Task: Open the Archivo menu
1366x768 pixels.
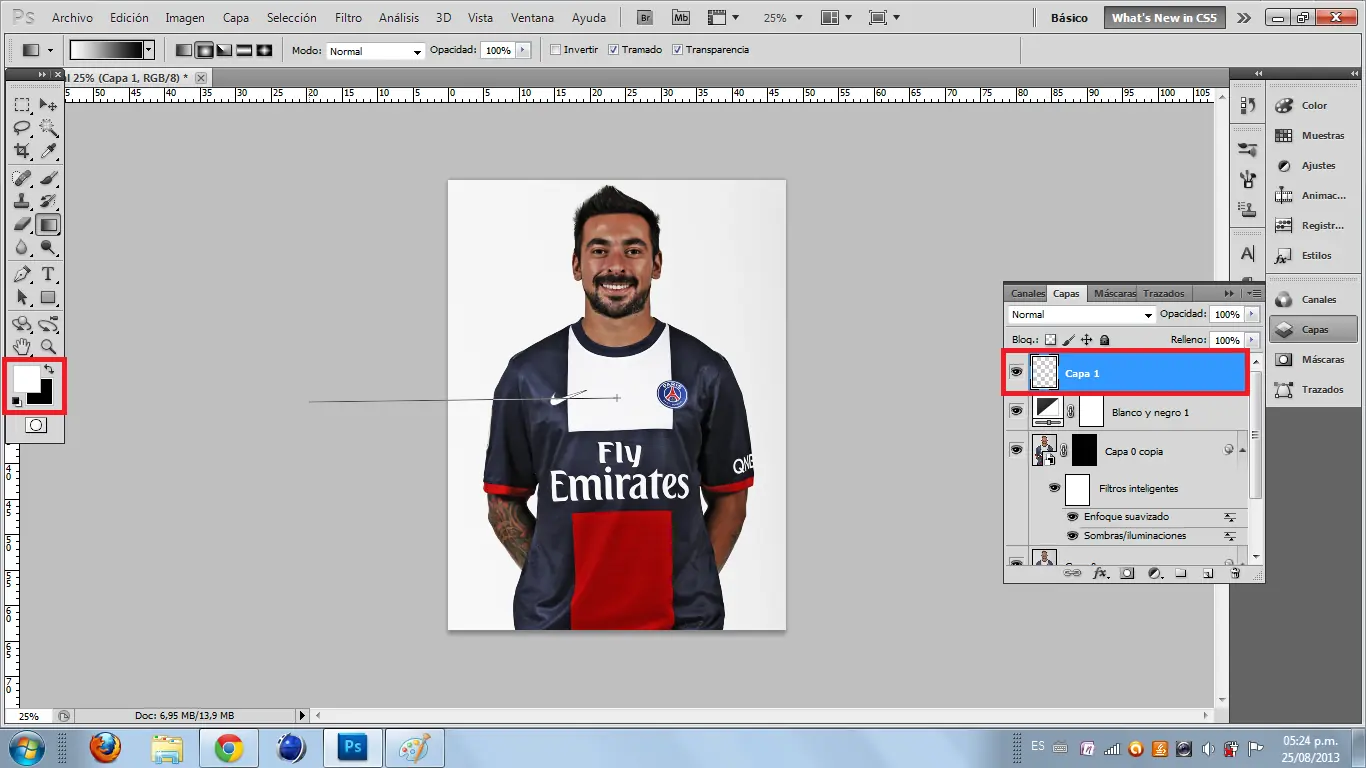Action: tap(72, 18)
